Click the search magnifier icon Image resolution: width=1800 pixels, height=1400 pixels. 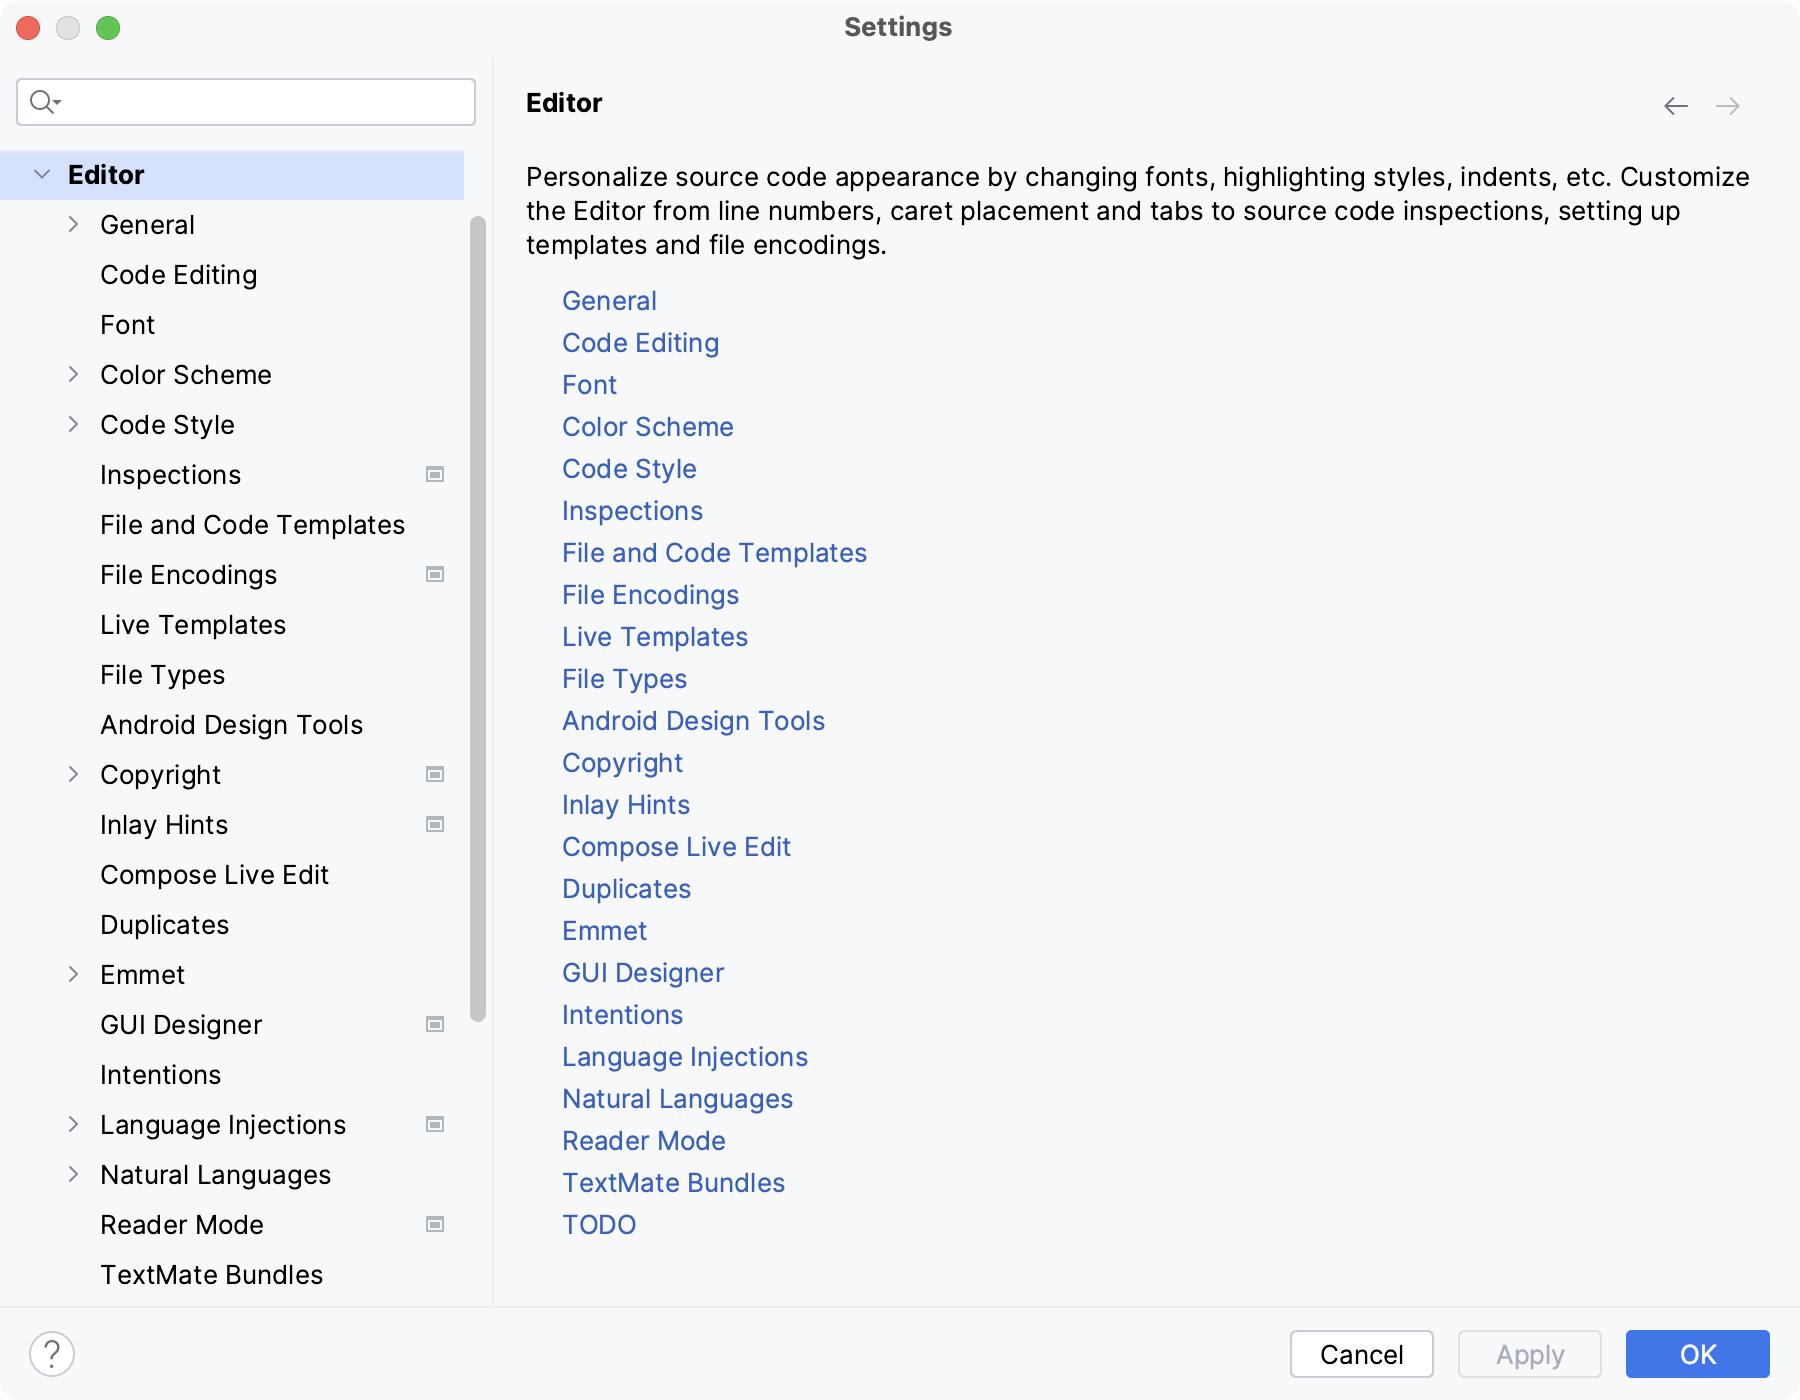click(x=42, y=101)
